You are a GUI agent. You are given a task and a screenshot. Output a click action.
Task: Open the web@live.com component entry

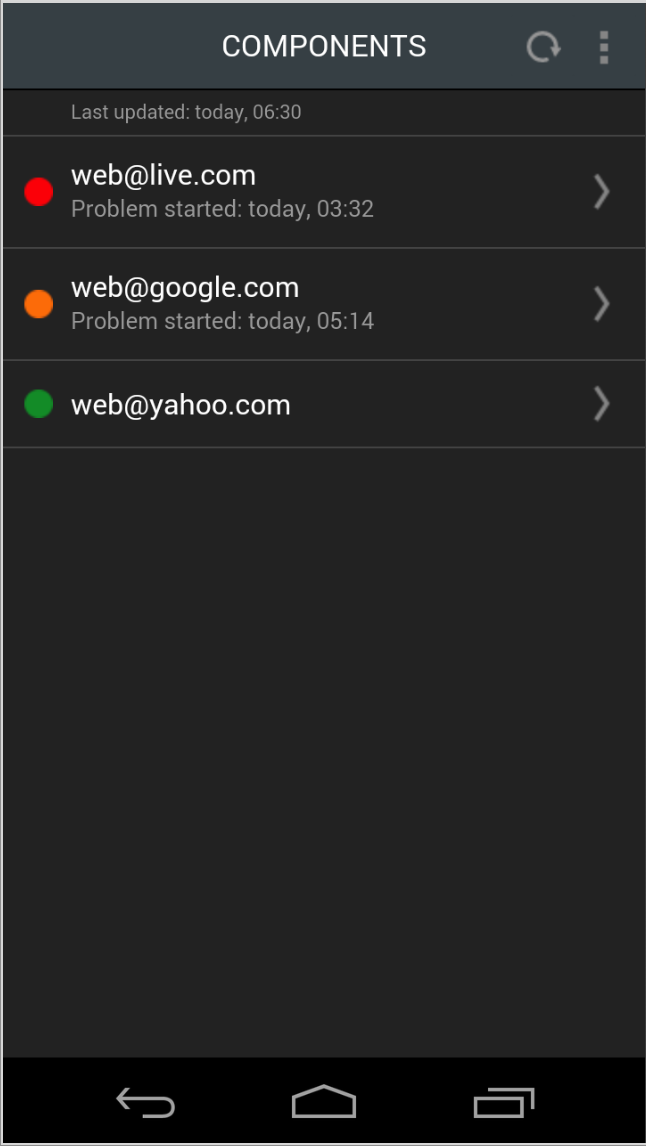pyautogui.click(x=323, y=191)
